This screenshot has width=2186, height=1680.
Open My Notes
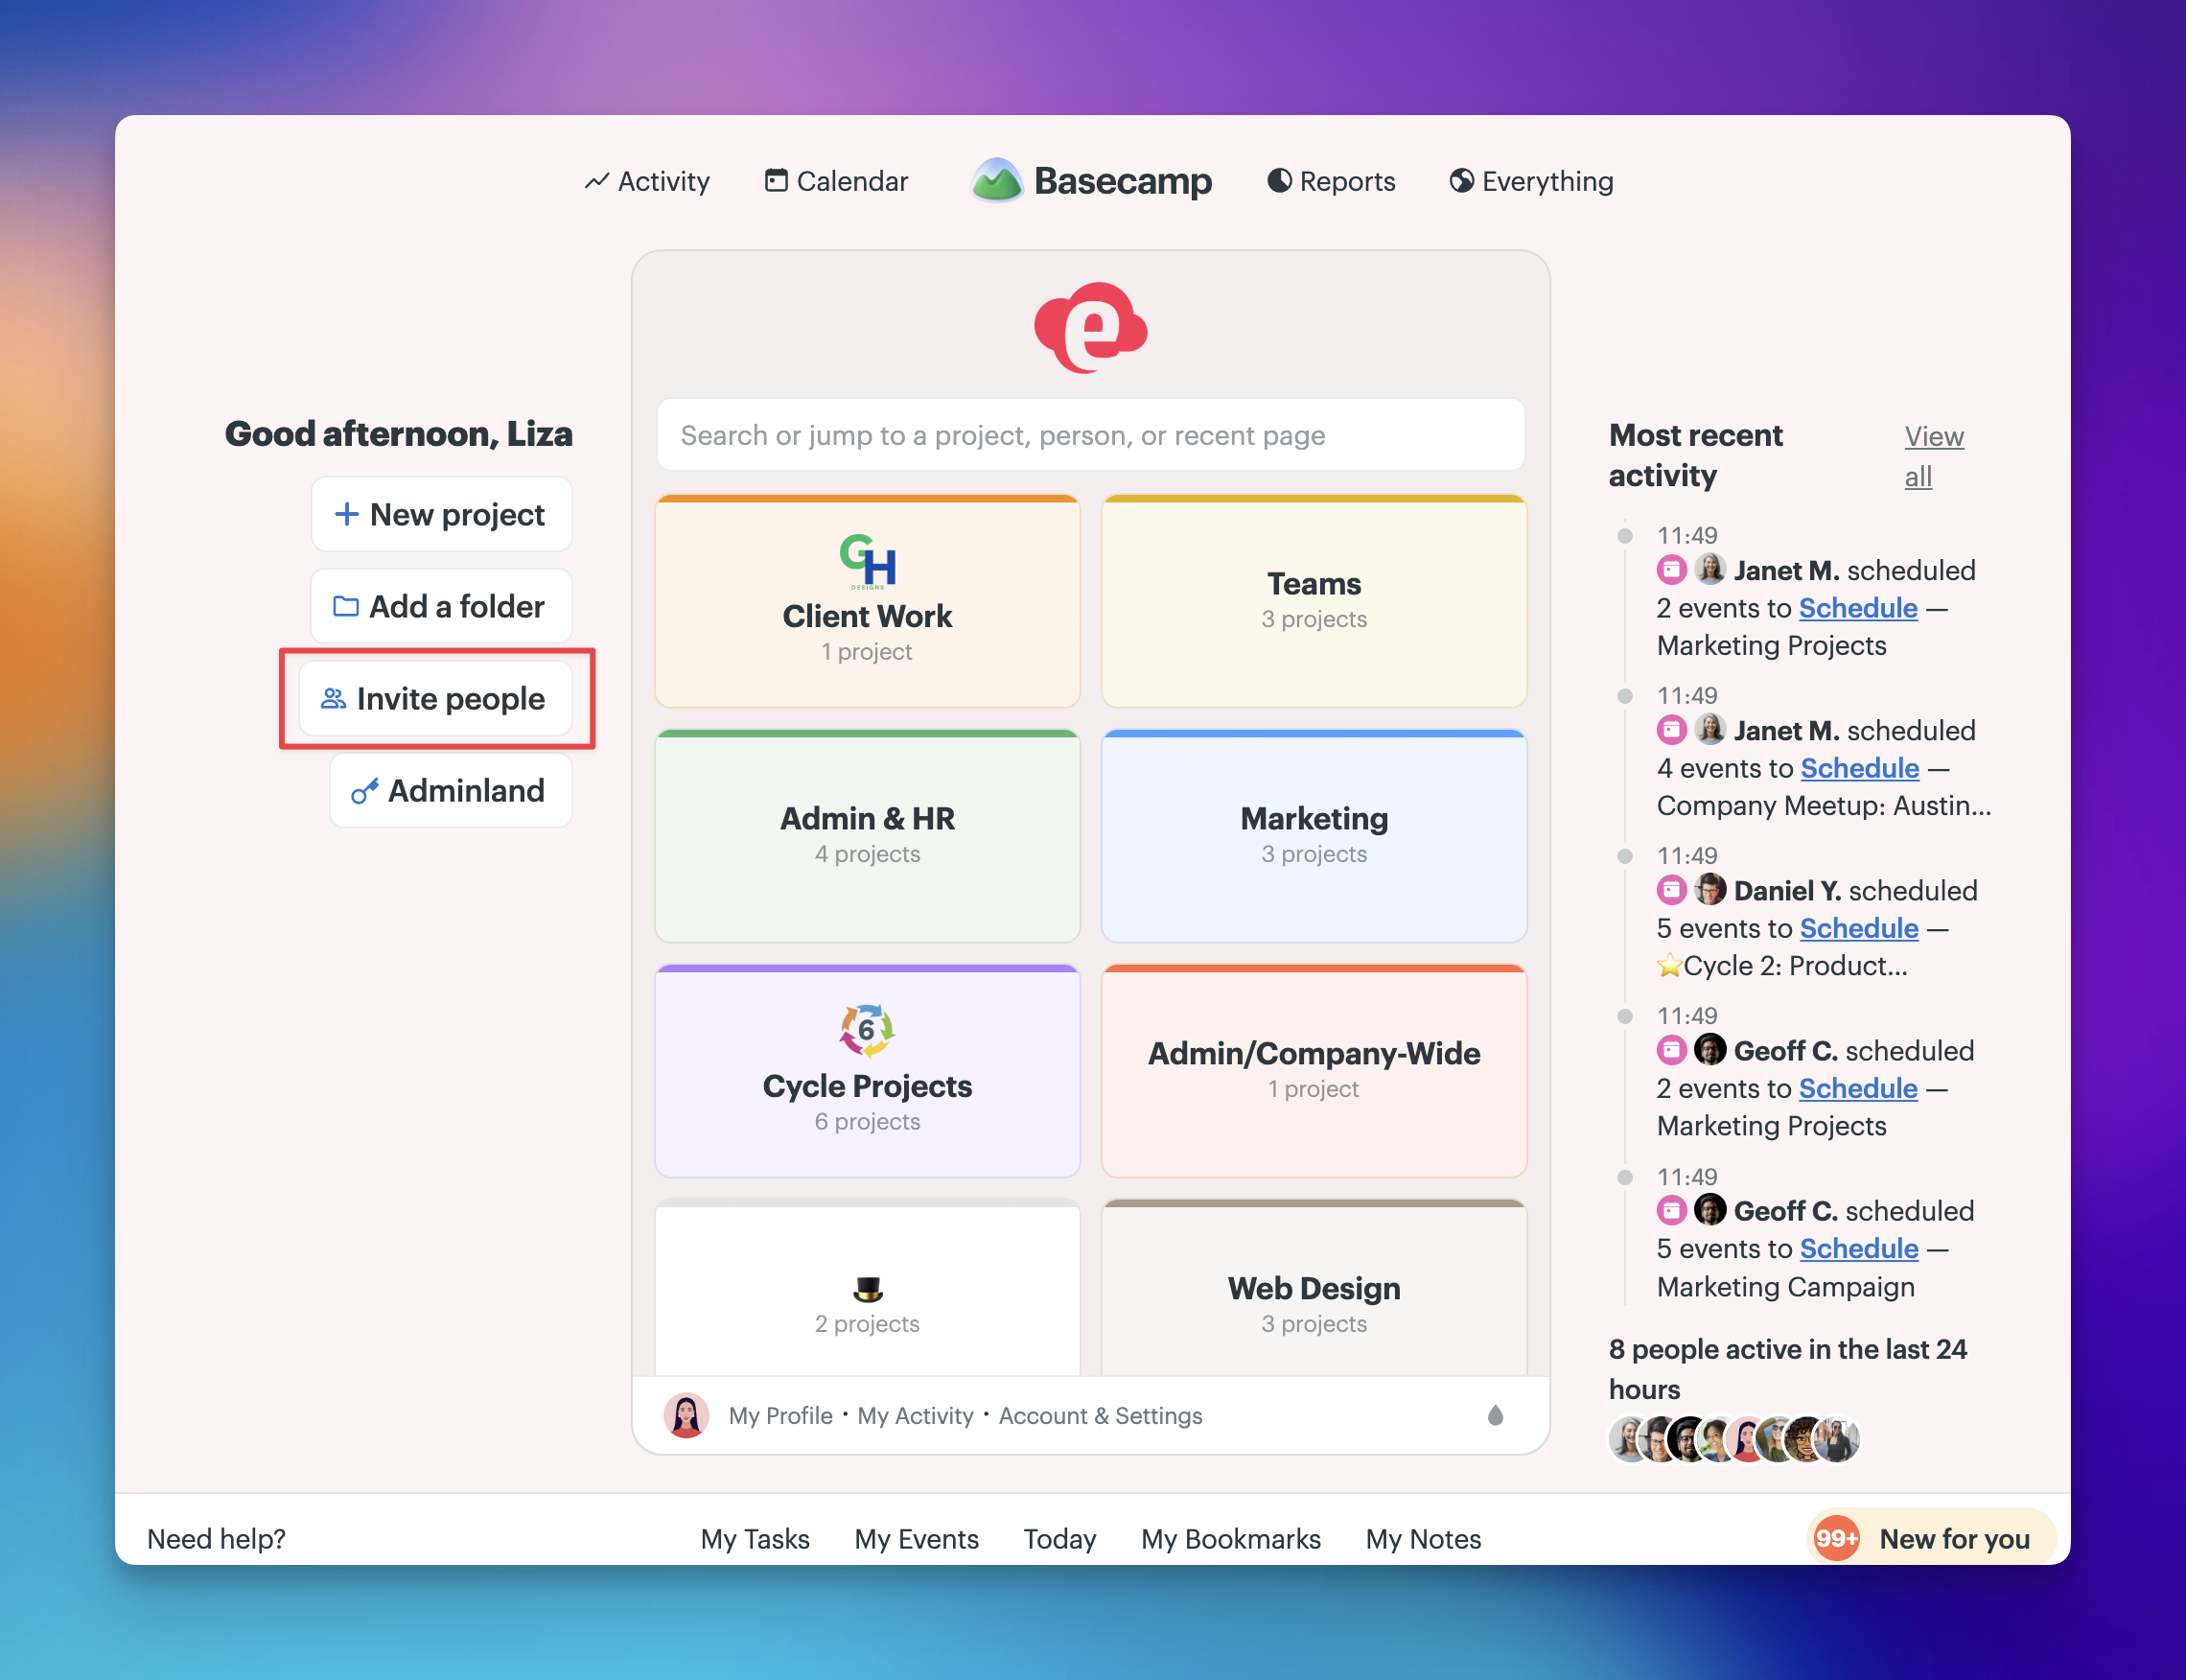(1423, 1539)
